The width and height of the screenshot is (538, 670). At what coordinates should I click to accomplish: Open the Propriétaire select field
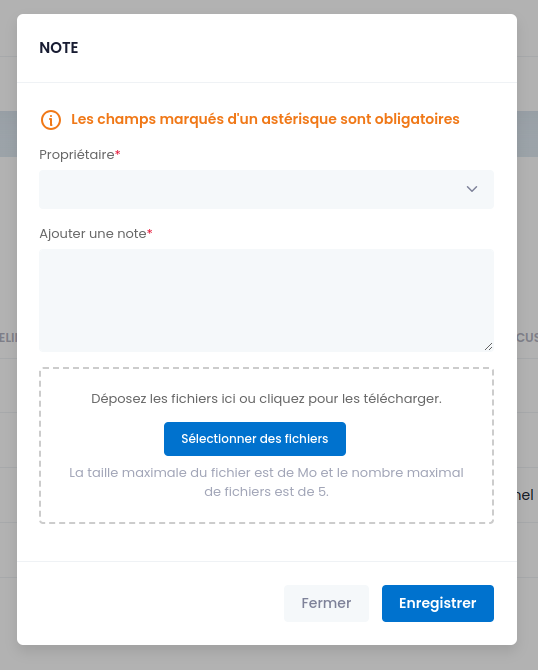pyautogui.click(x=266, y=189)
